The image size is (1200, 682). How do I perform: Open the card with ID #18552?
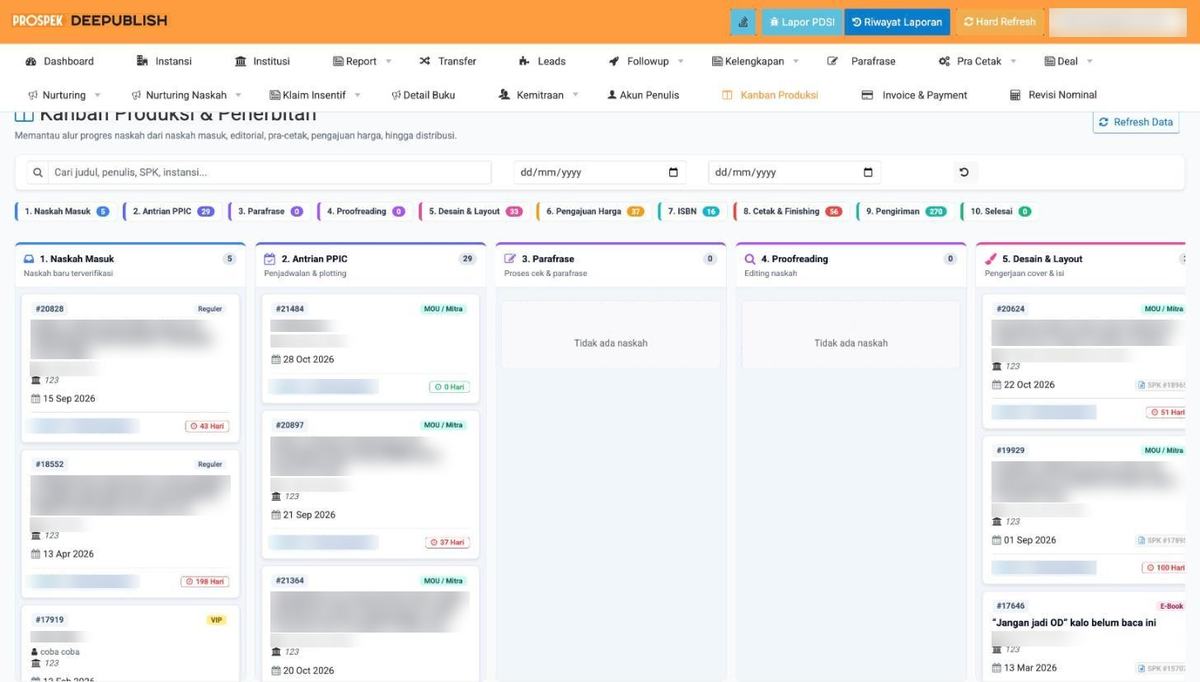(x=130, y=523)
